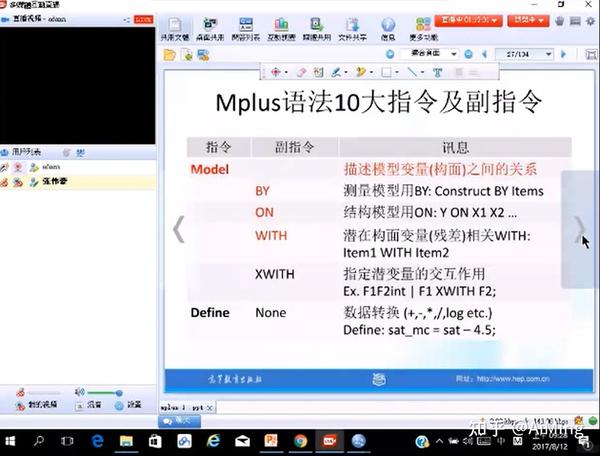600x456 pixels.
Task: Toggle fullscreen view icon at toolbar right edge
Action: [591, 54]
